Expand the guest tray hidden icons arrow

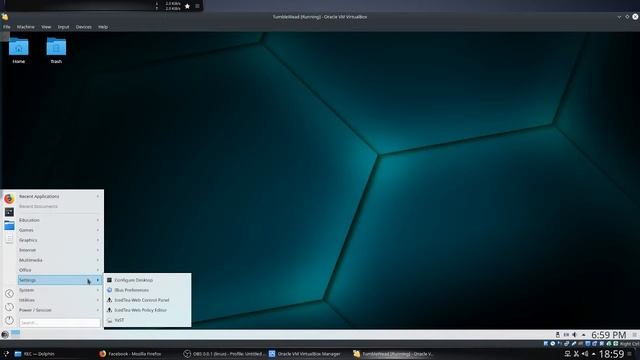point(584,335)
